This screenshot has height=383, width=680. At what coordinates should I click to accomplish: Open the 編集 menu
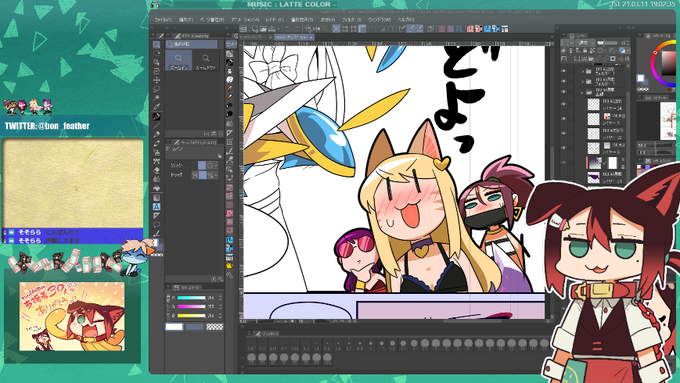(x=186, y=20)
